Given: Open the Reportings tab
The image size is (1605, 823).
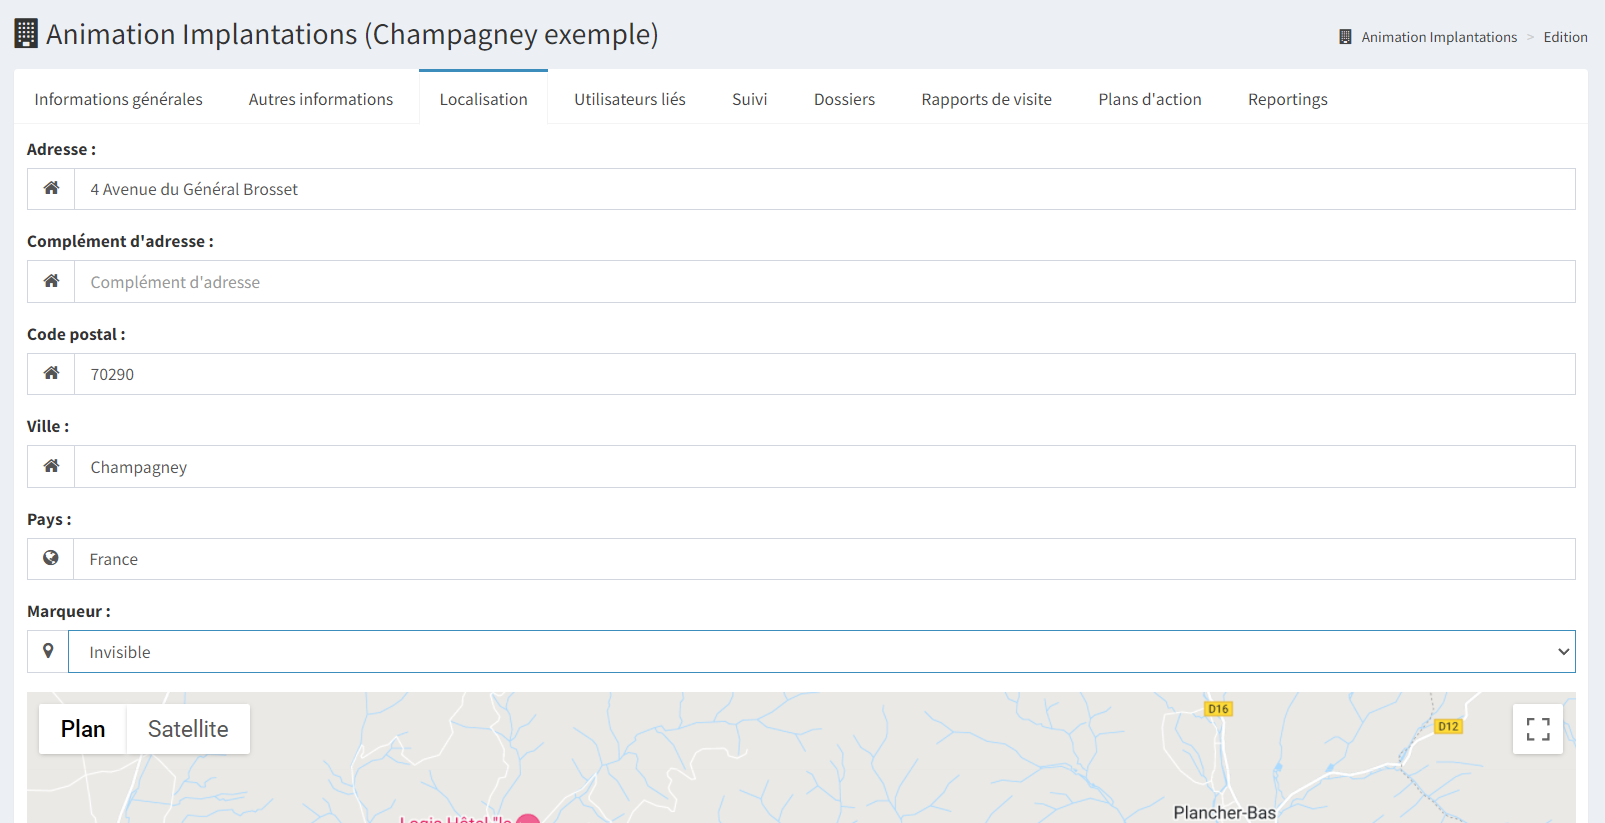Looking at the screenshot, I should 1288,99.
